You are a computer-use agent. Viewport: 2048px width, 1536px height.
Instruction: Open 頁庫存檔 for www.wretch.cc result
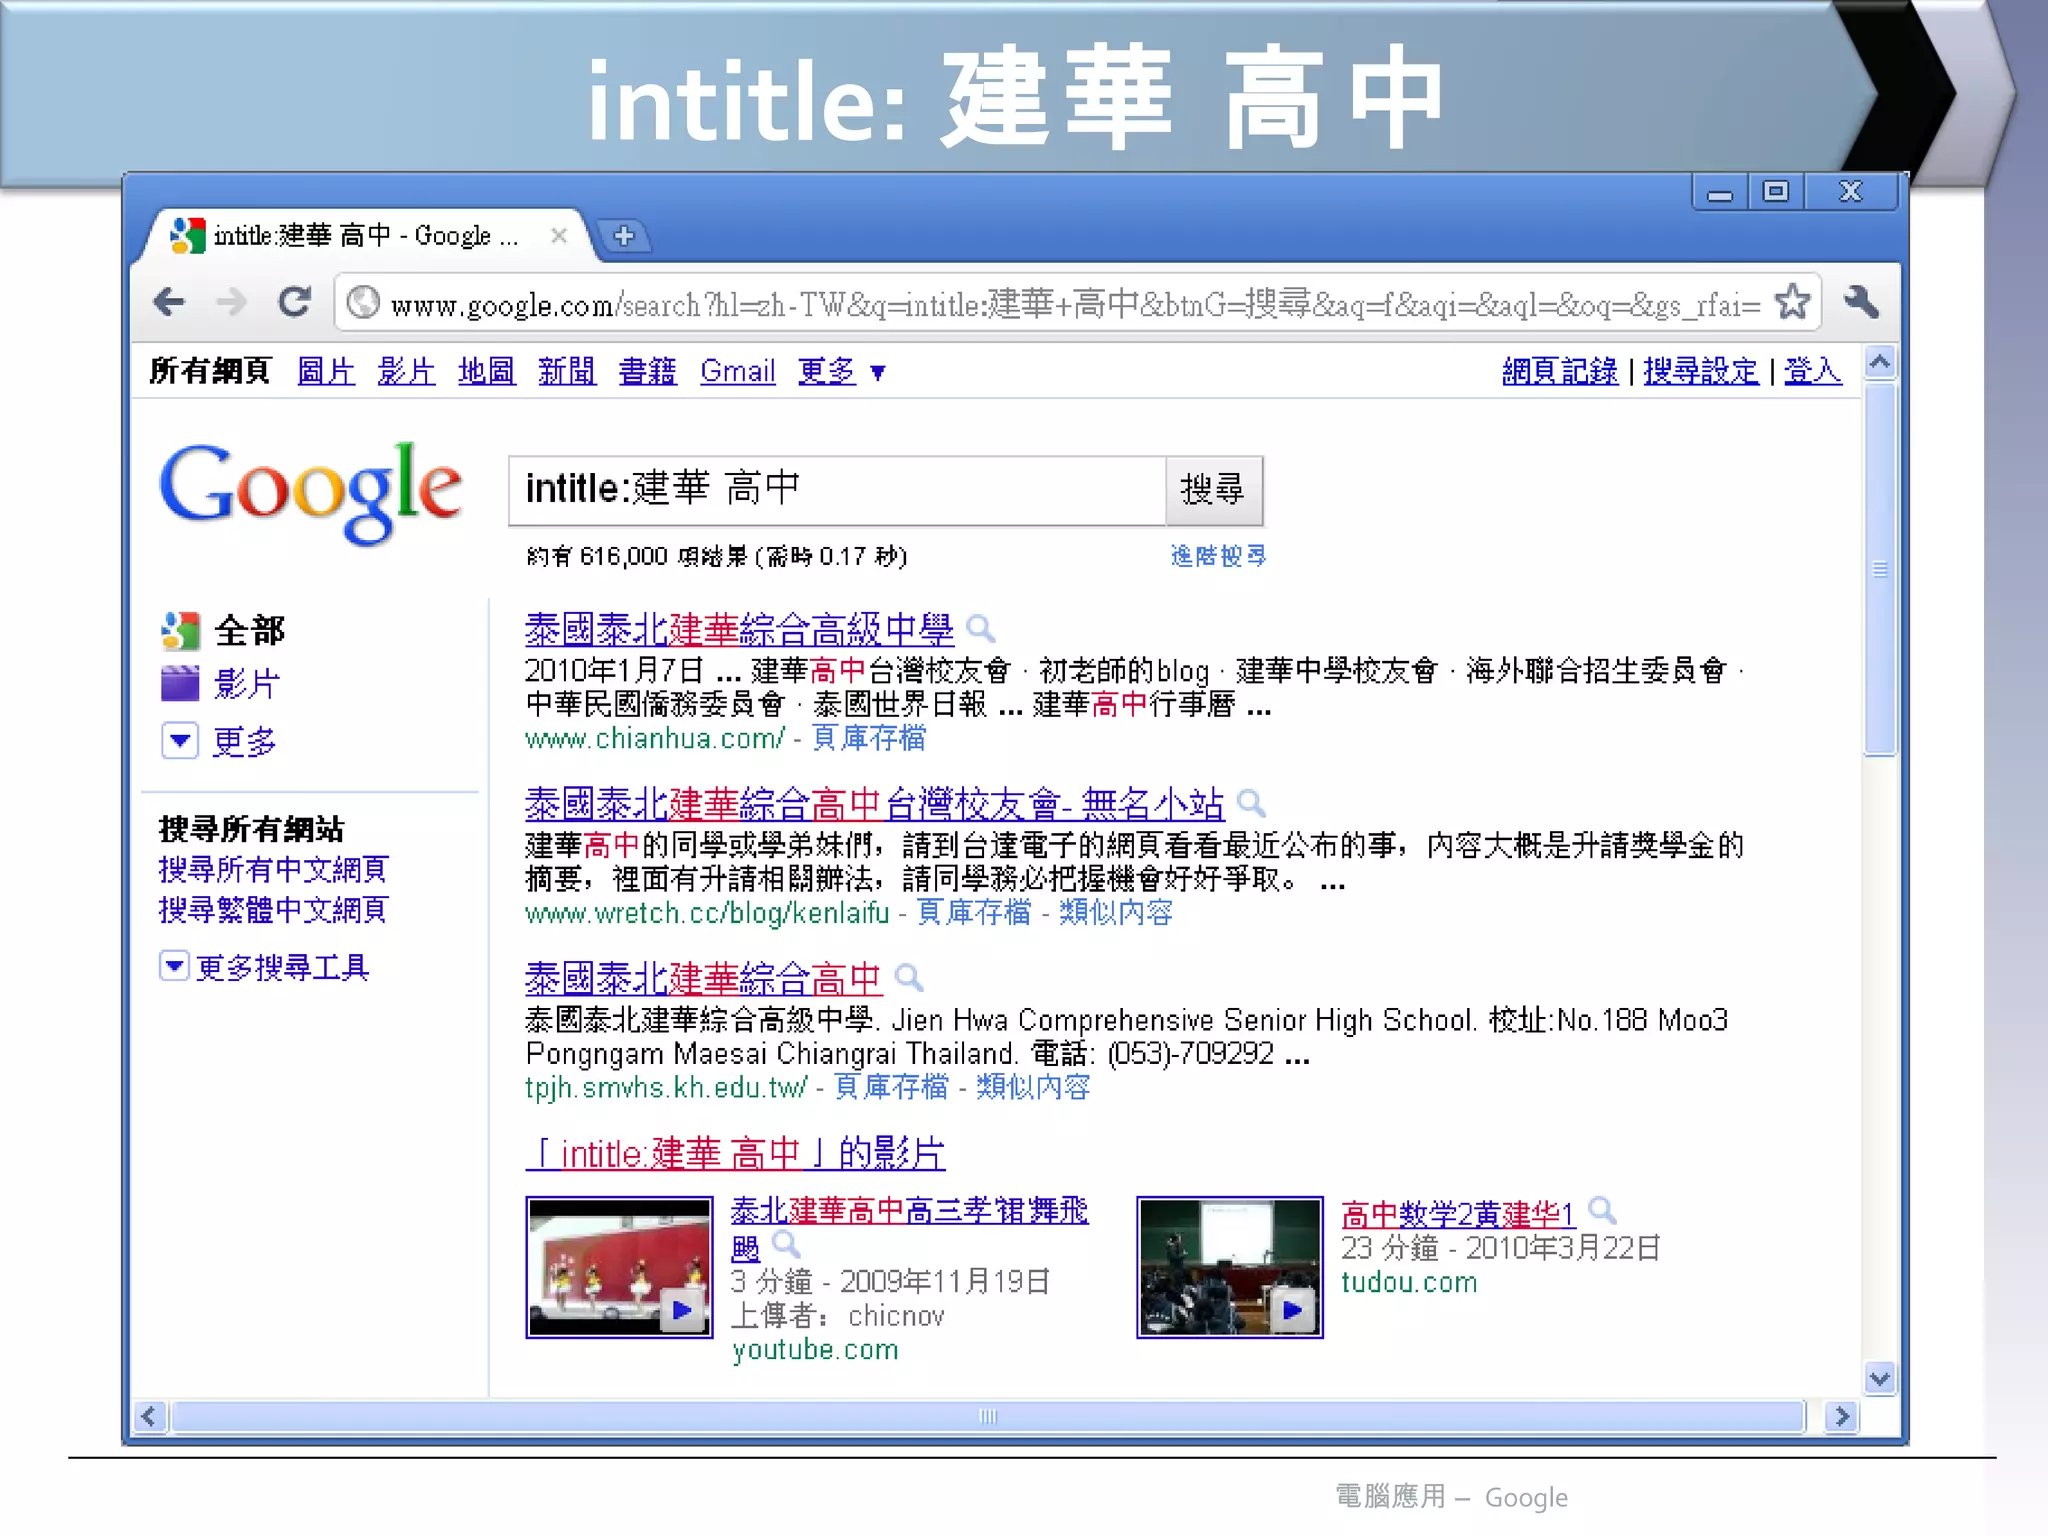pyautogui.click(x=974, y=912)
